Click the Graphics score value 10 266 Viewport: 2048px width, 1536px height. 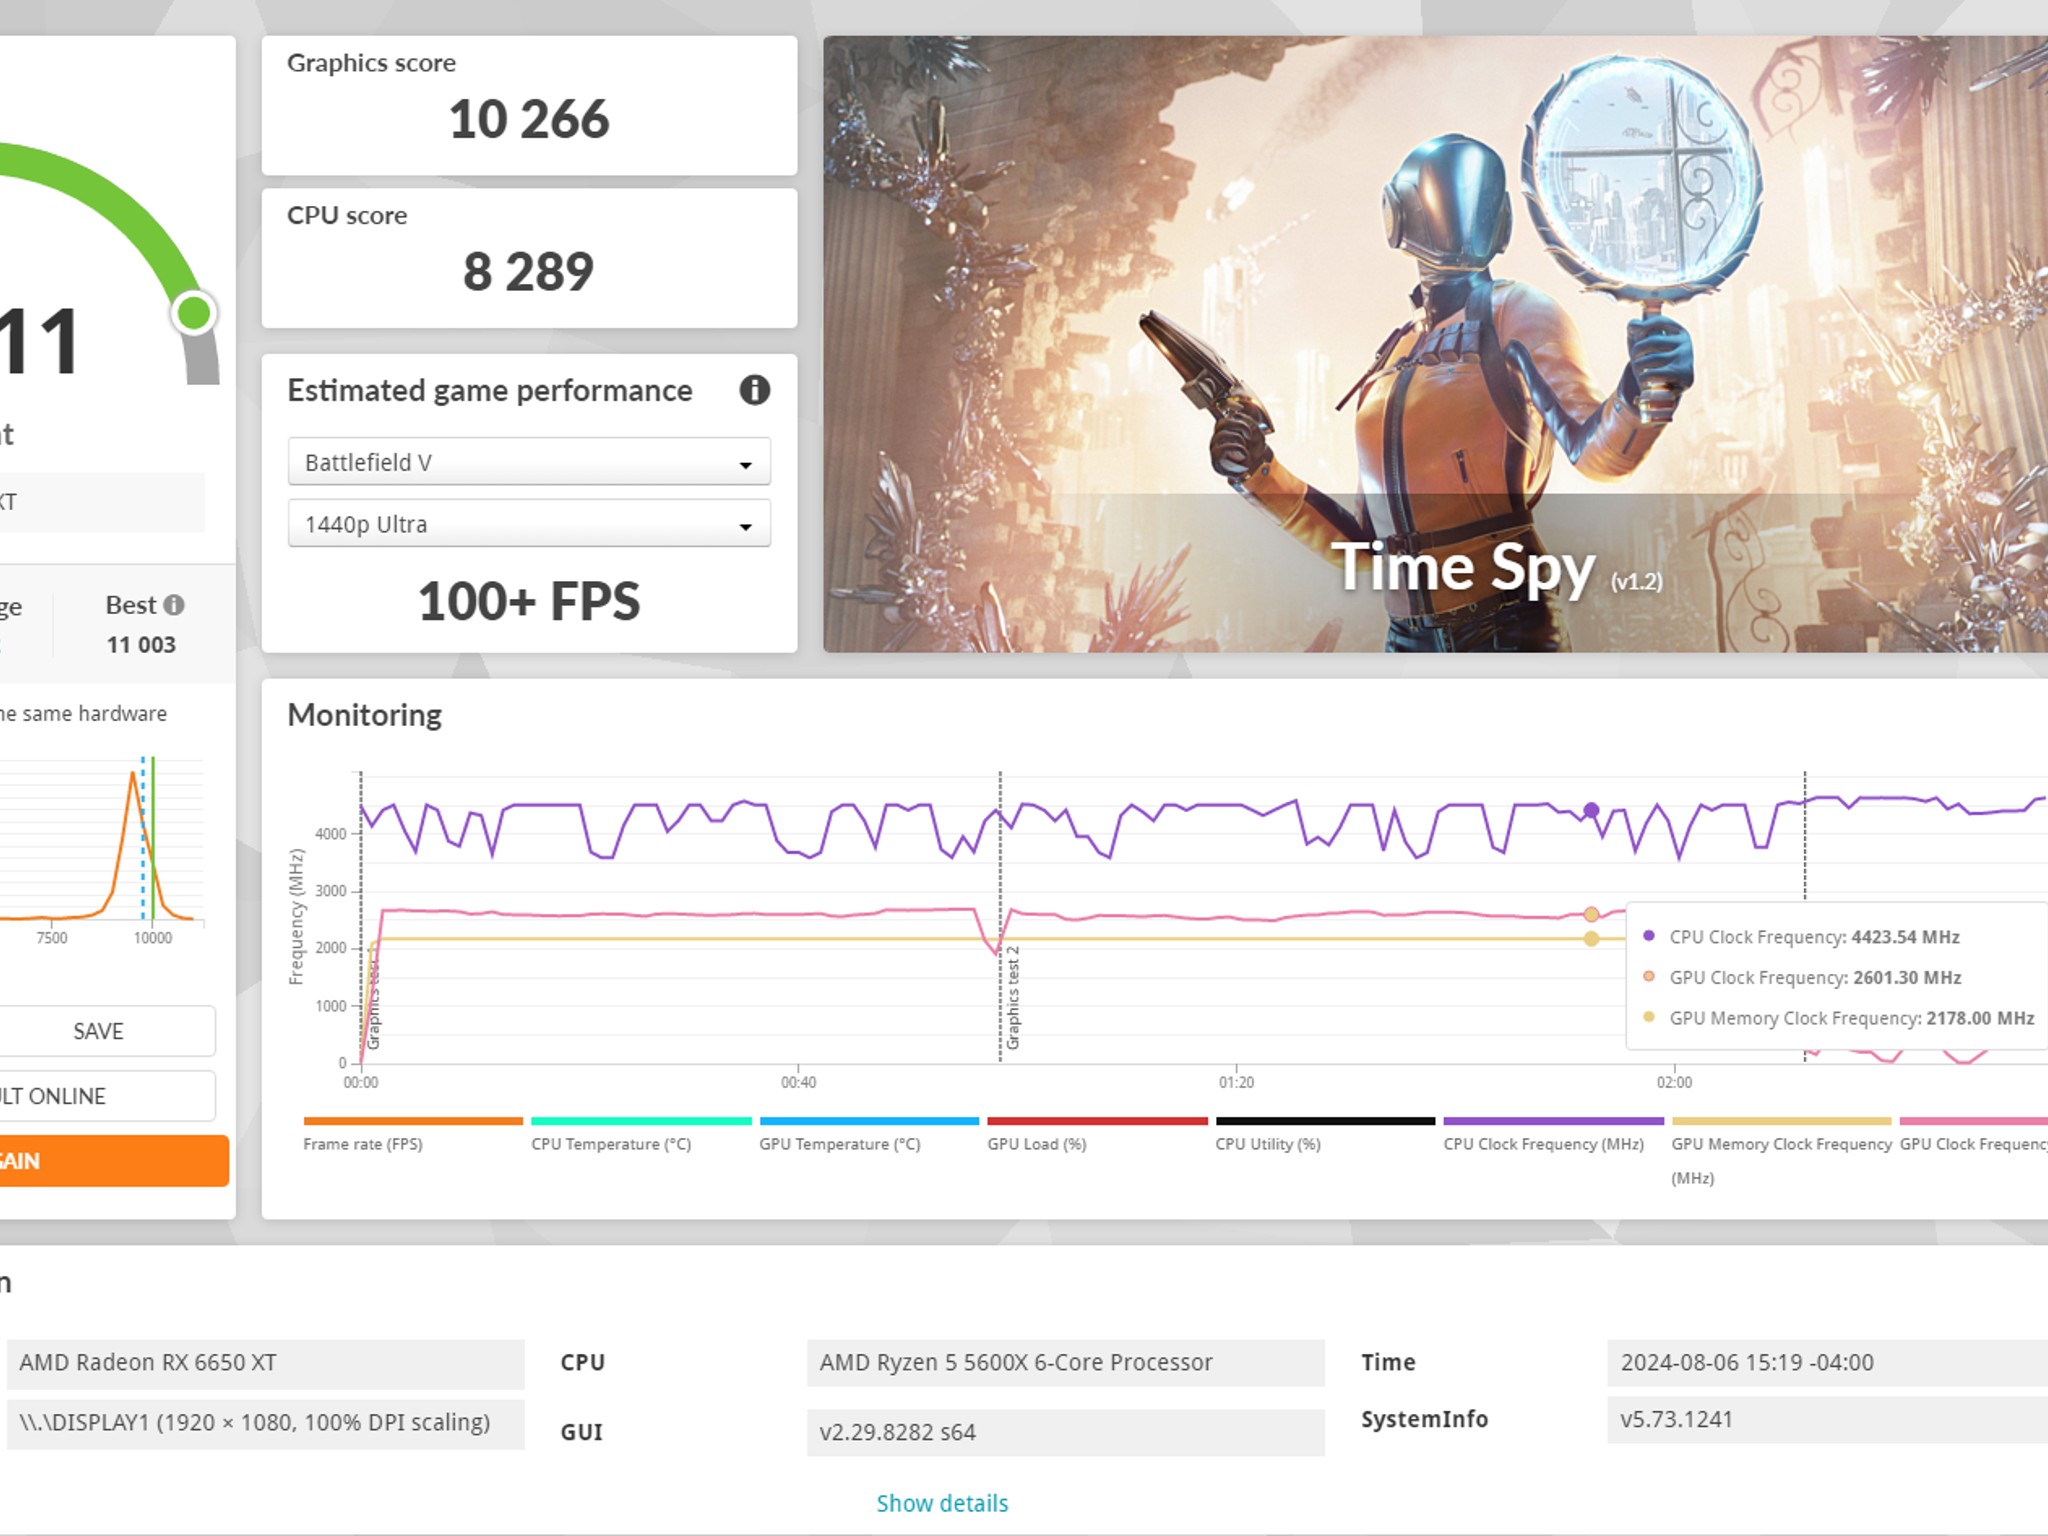click(x=529, y=119)
